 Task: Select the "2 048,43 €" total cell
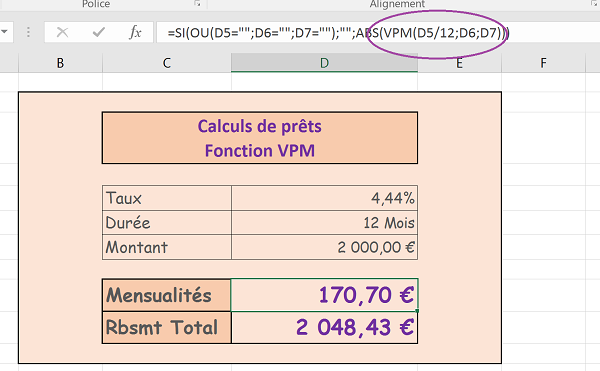[x=324, y=327]
